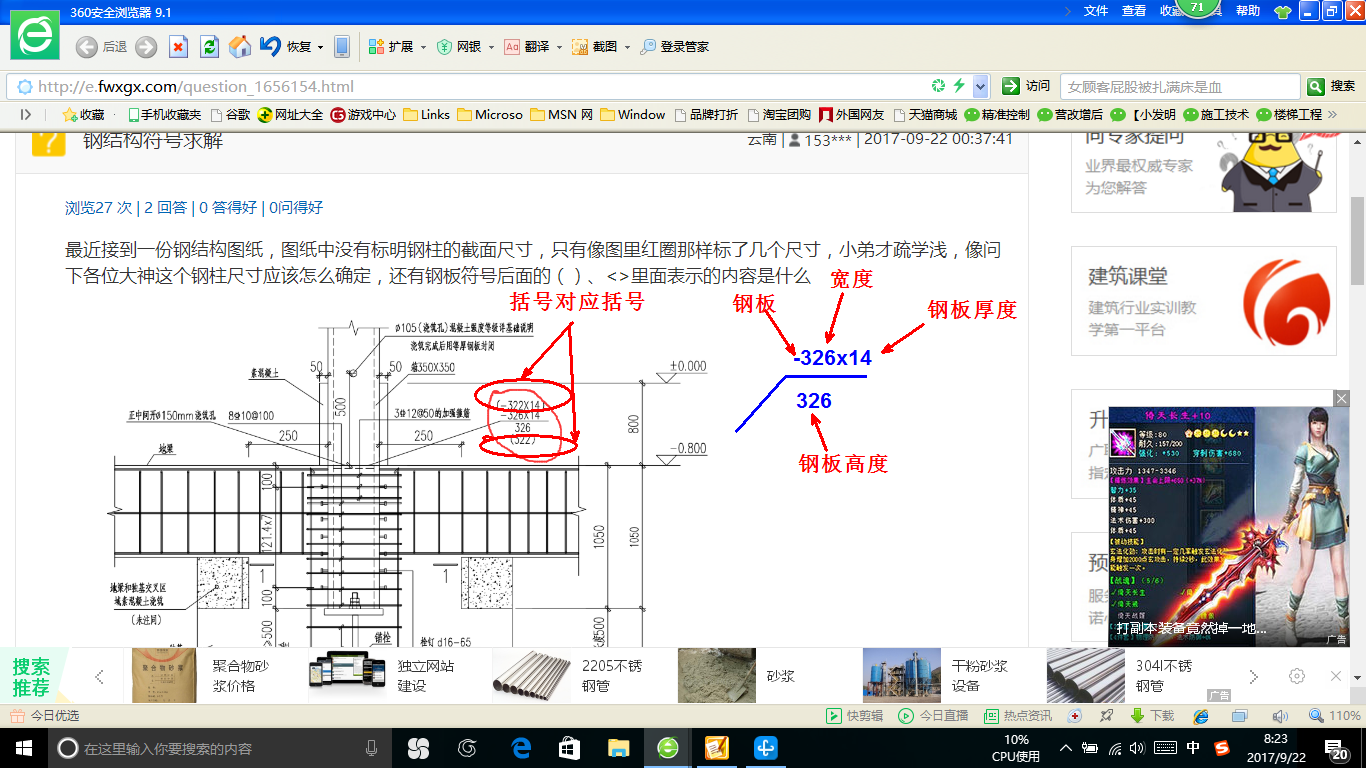The image size is (1366, 768).
Task: Click the 收藏 star favorites button
Action: [x=83, y=115]
